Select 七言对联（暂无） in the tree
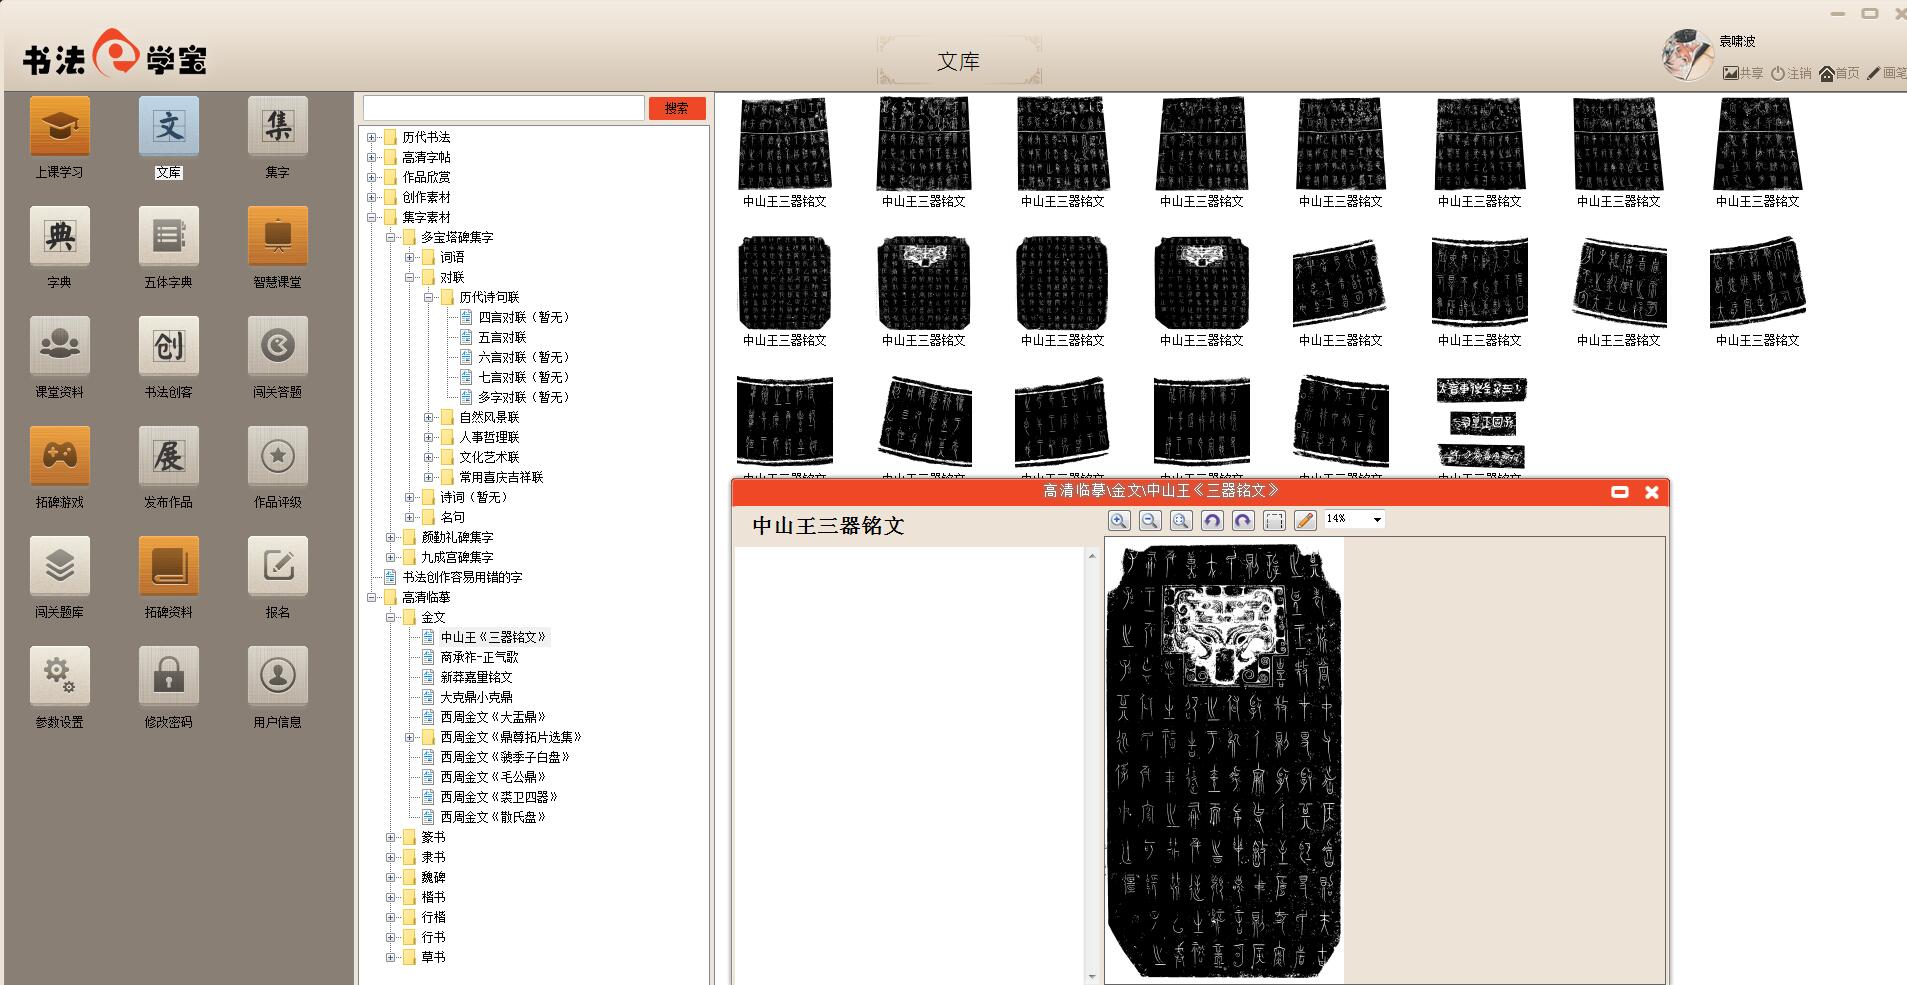This screenshot has width=1907, height=985. (x=524, y=377)
